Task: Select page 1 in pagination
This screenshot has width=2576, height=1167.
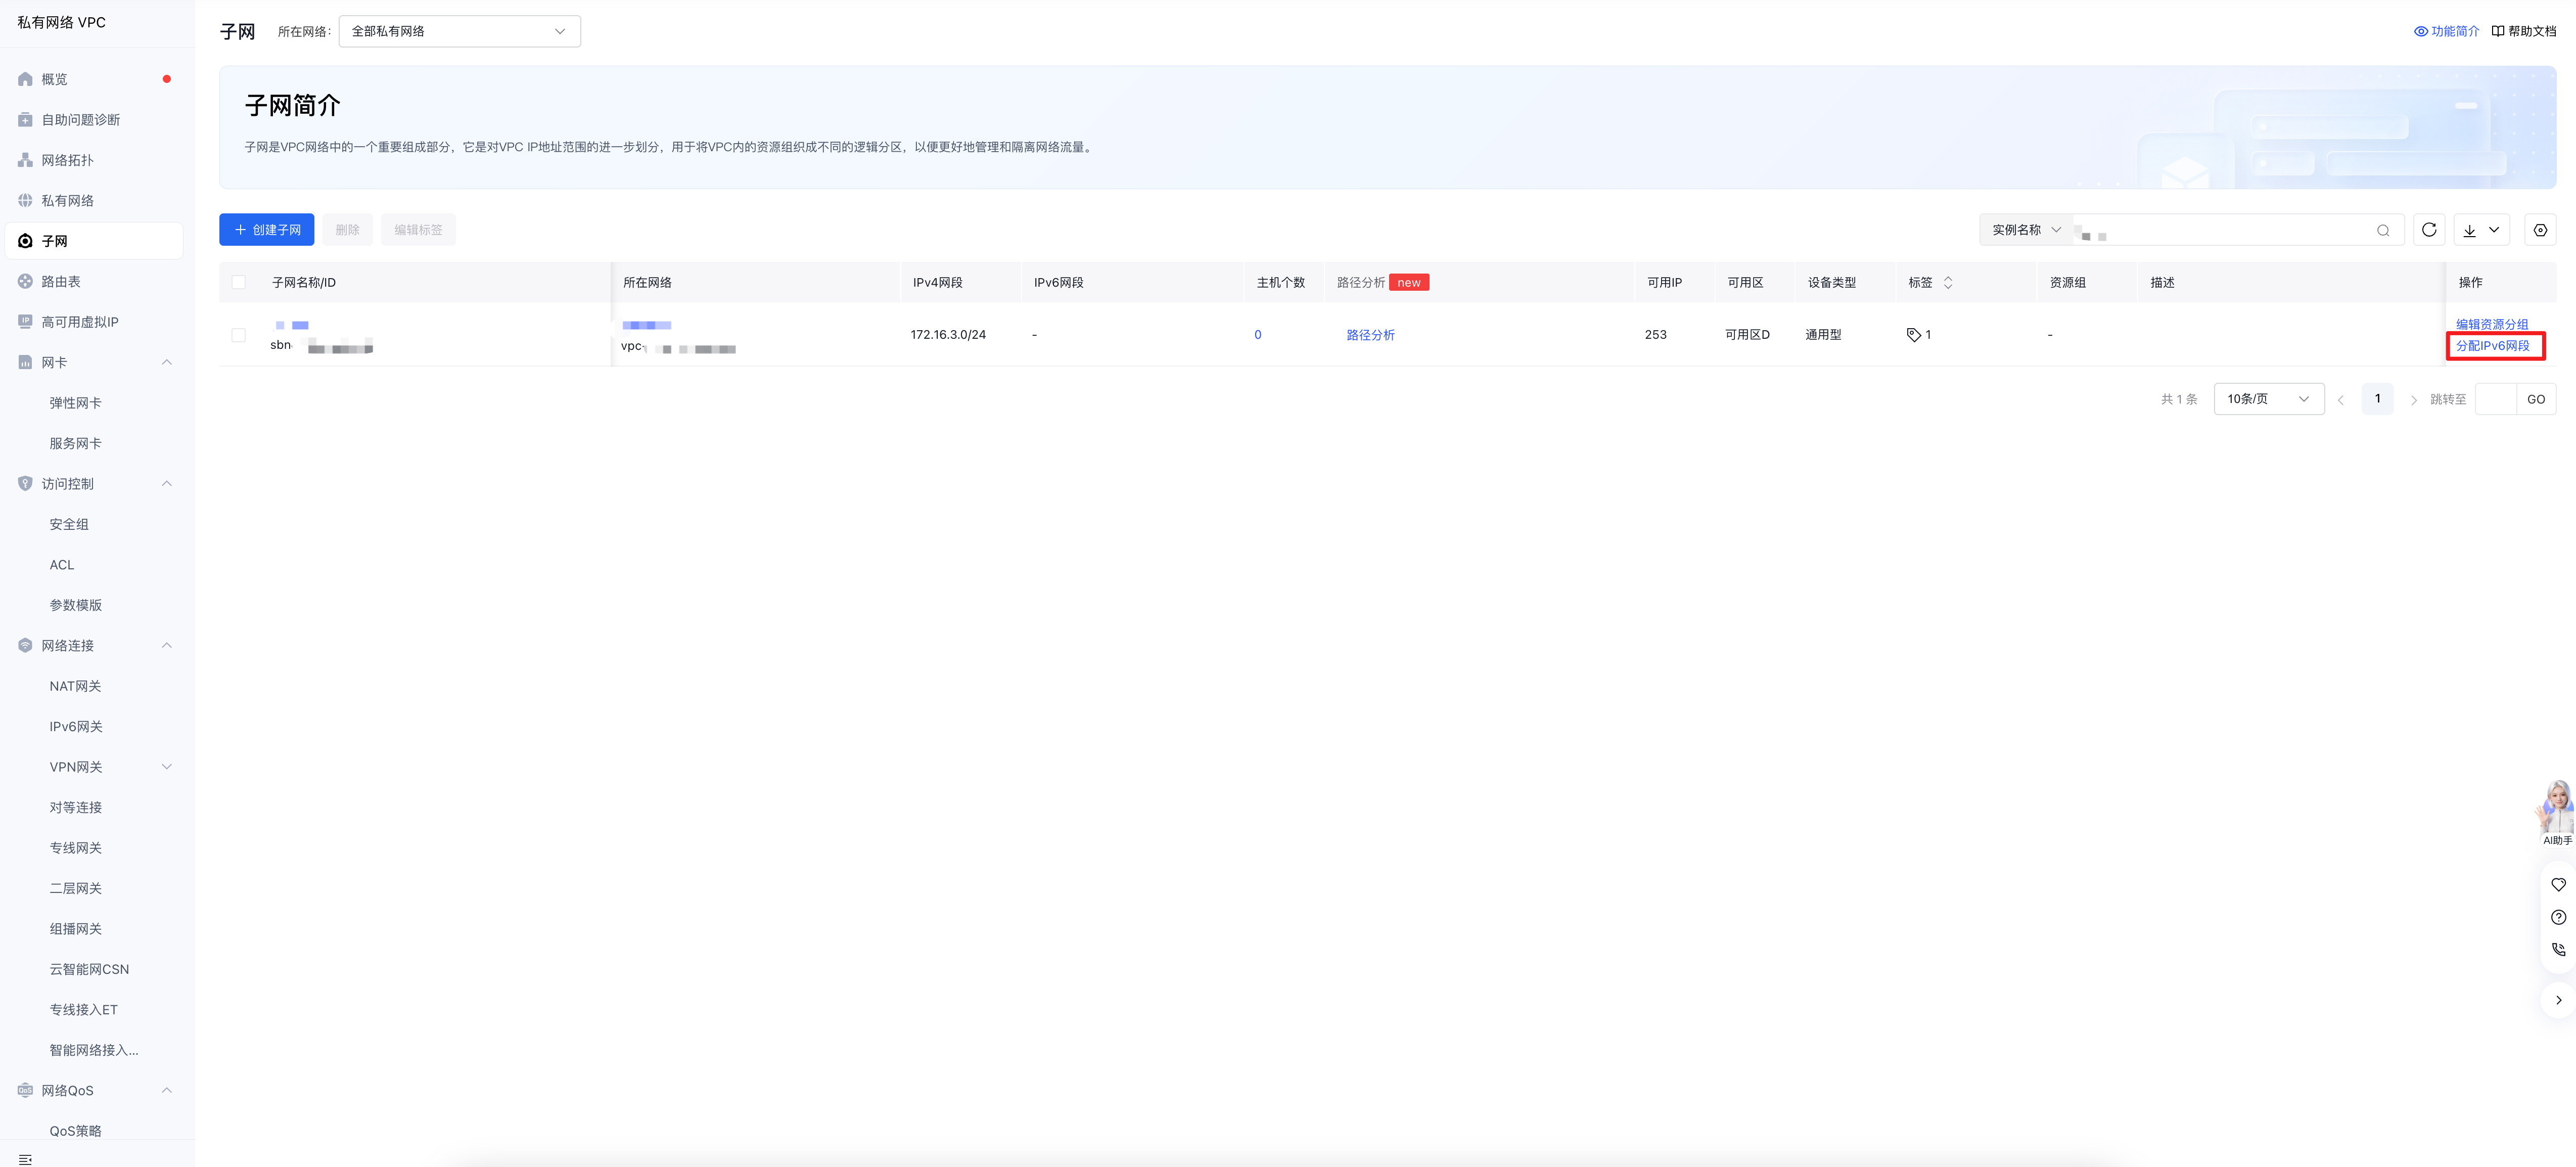Action: click(2378, 399)
